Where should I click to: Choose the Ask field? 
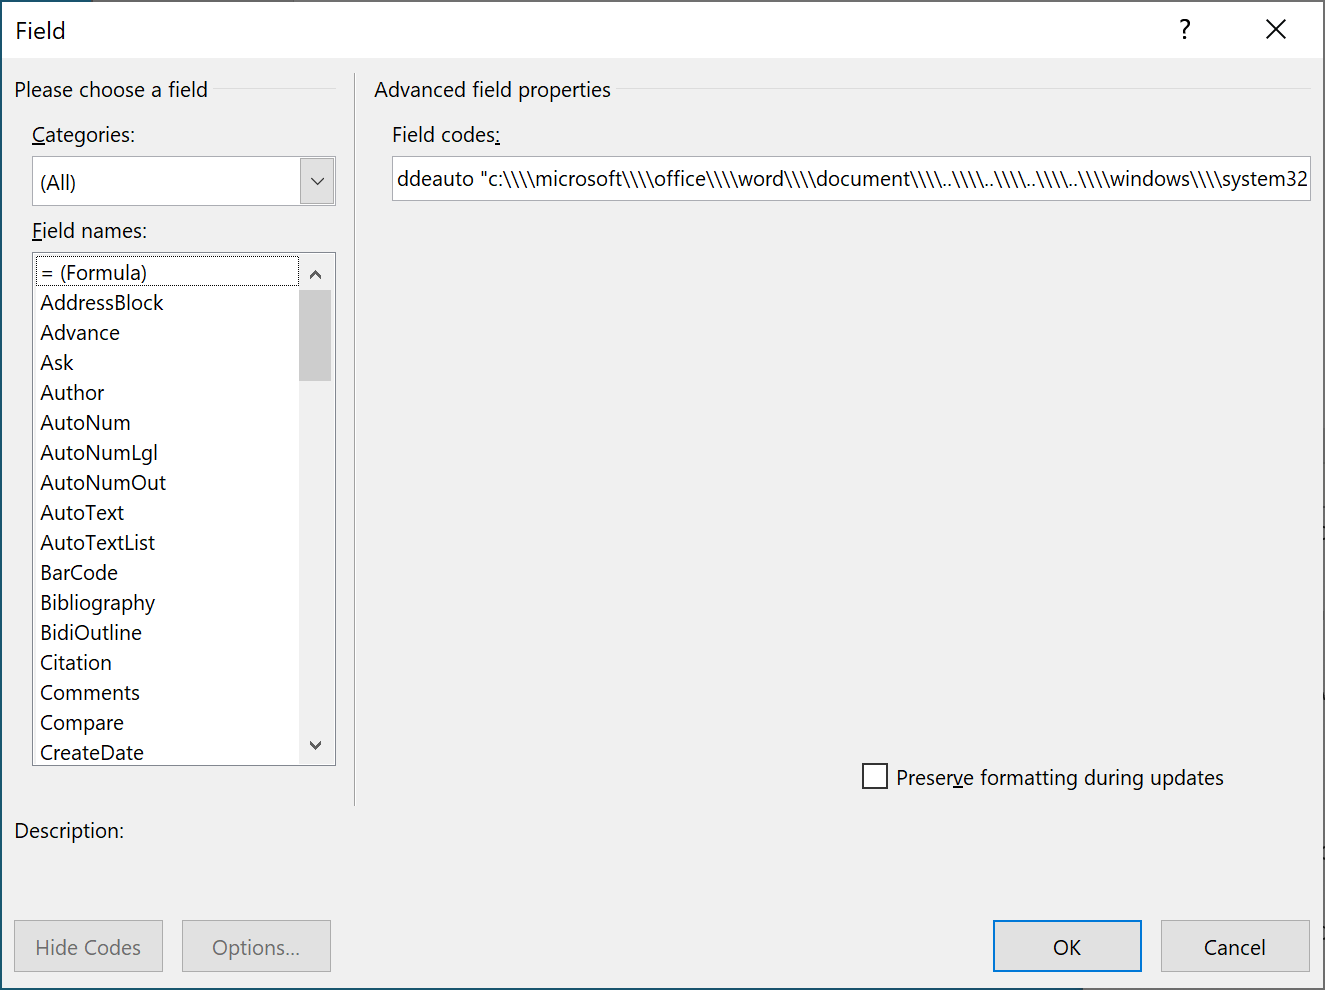pos(57,363)
